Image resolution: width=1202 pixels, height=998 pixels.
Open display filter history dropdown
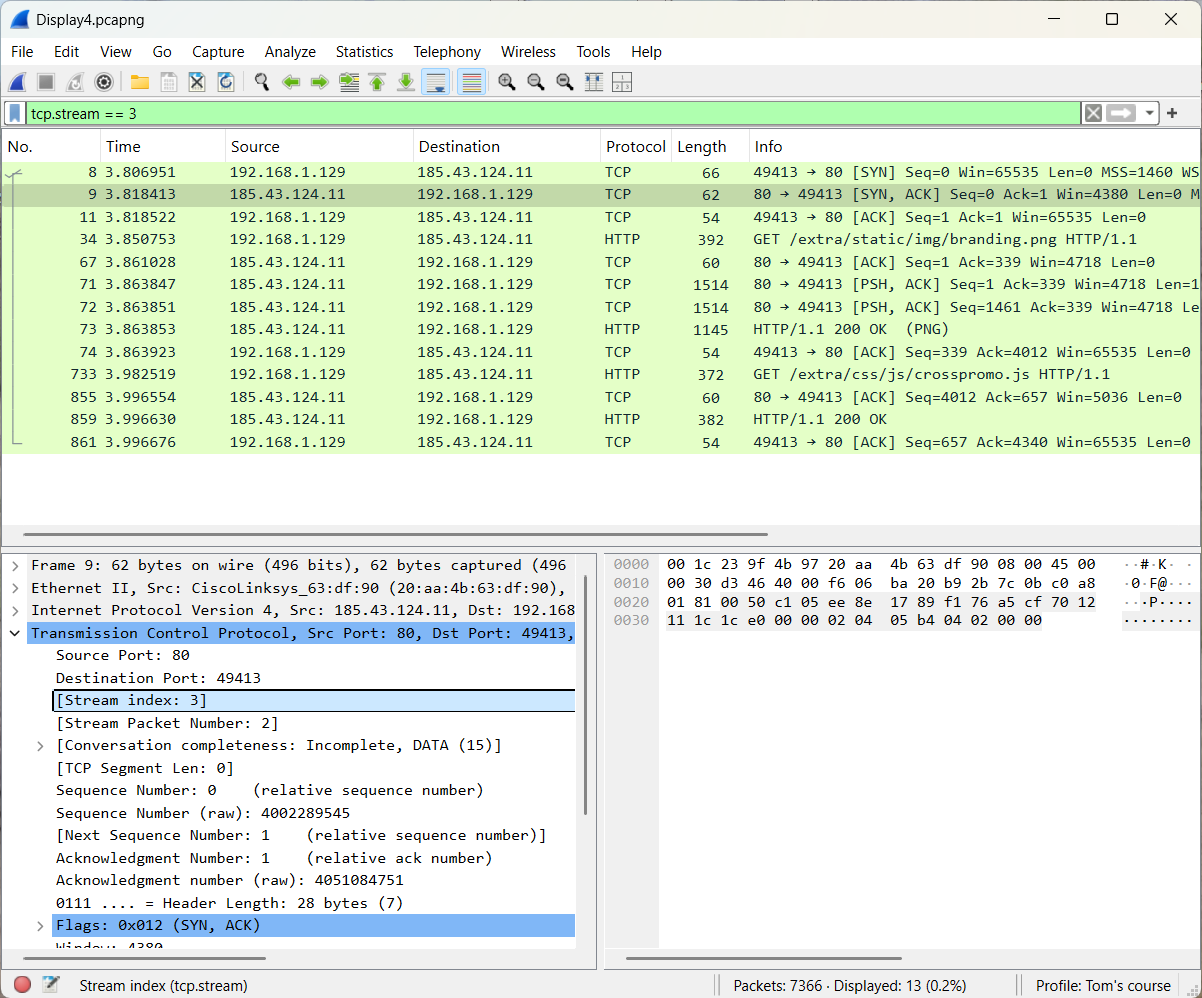pyautogui.click(x=1150, y=113)
